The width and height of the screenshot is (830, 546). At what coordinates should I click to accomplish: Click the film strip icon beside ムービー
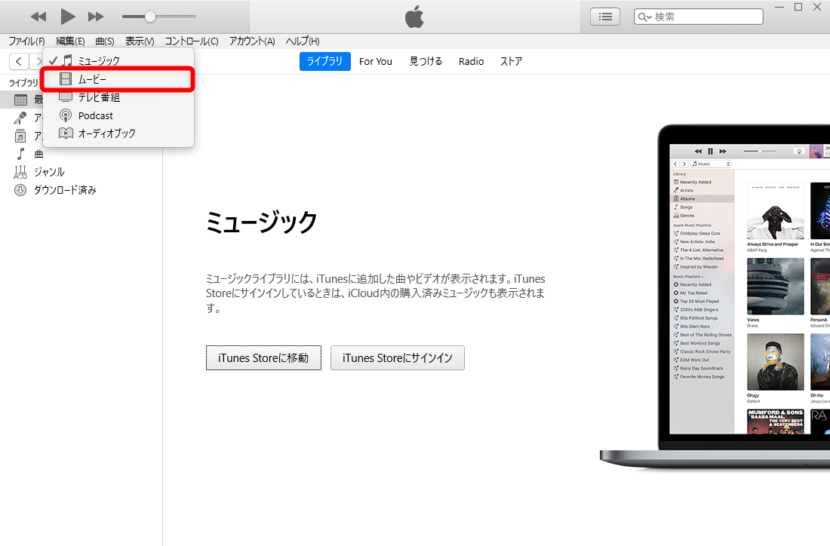pos(66,79)
